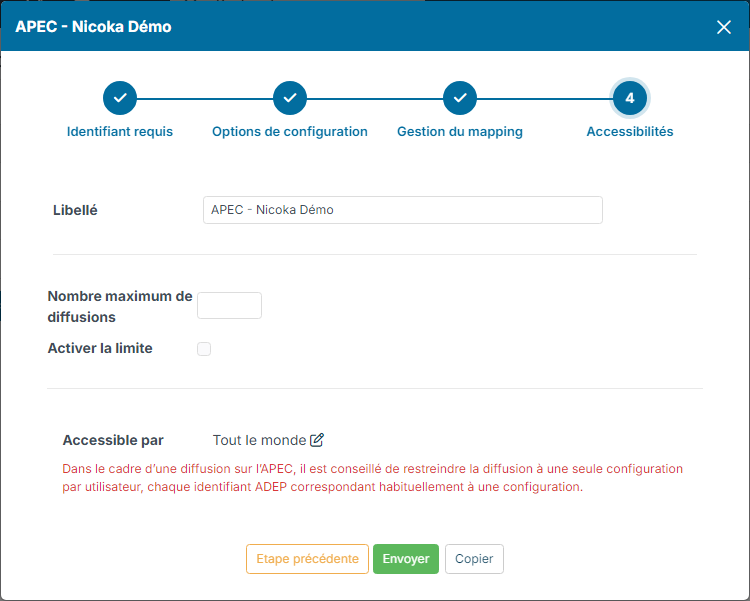Click the 'Identifiant requis' step label
This screenshot has width=750, height=601.
[x=120, y=132]
